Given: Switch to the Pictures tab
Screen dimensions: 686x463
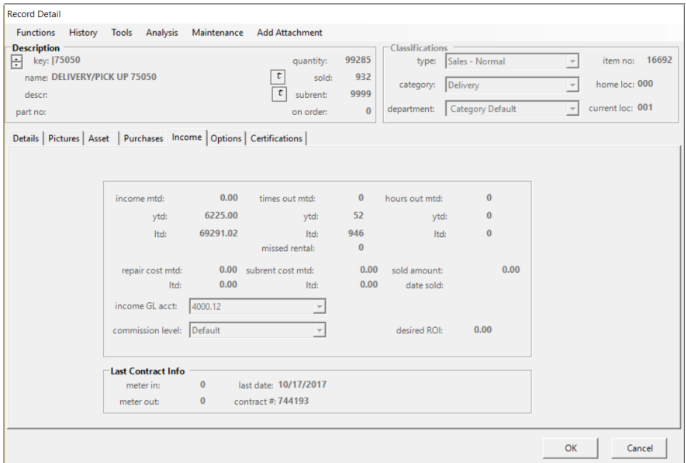Looking at the screenshot, I should 64,139.
